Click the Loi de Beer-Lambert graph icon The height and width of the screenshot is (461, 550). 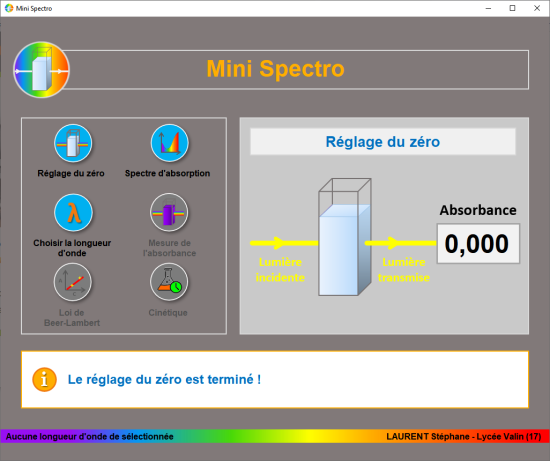click(73, 282)
